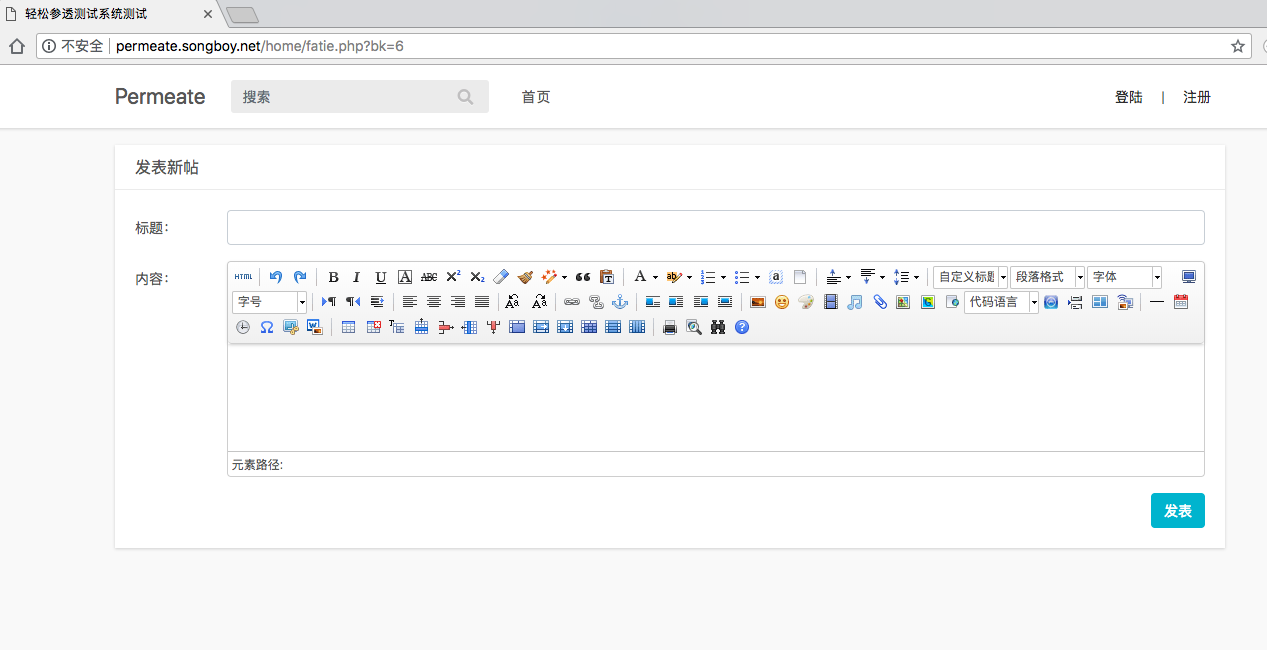Go to 首页 in the navigation bar
This screenshot has width=1267, height=650.
(536, 97)
